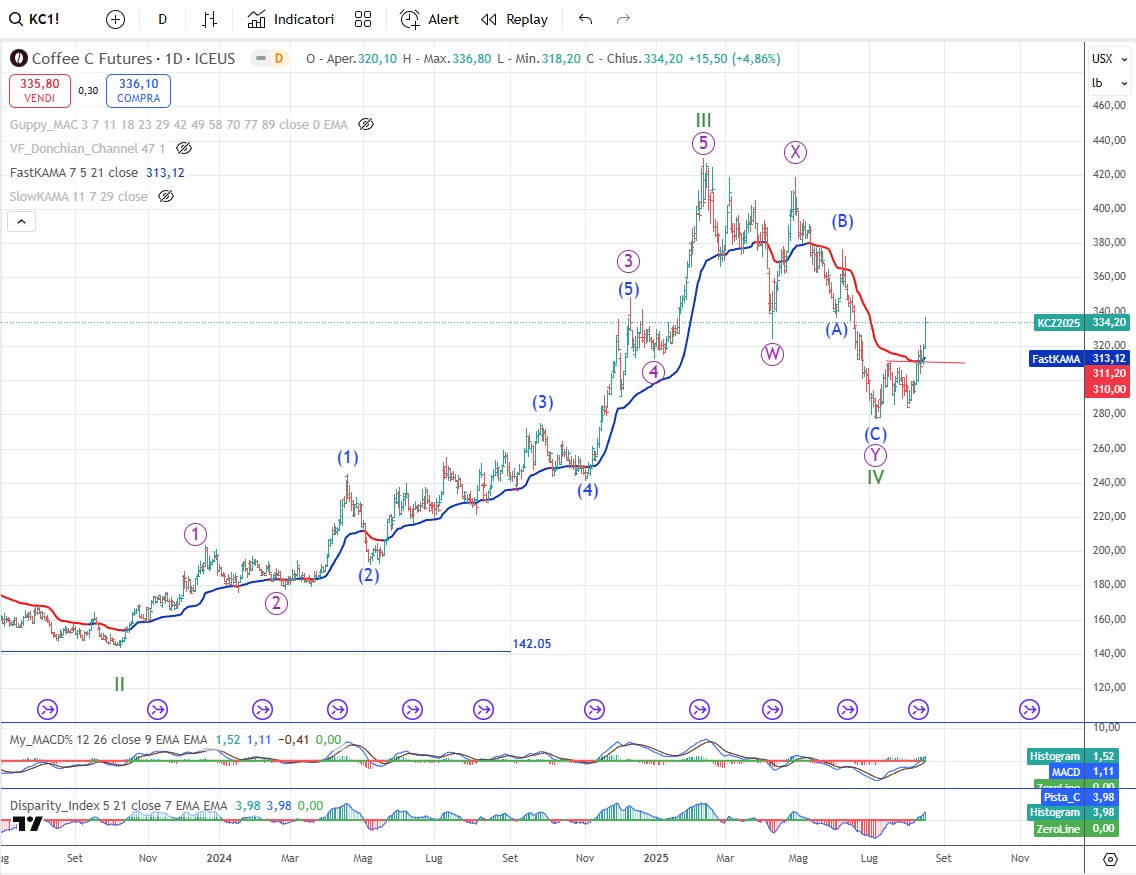Toggle visibility of VF_Donchian_Channel indicator
This screenshot has width=1136, height=875.
(x=184, y=148)
